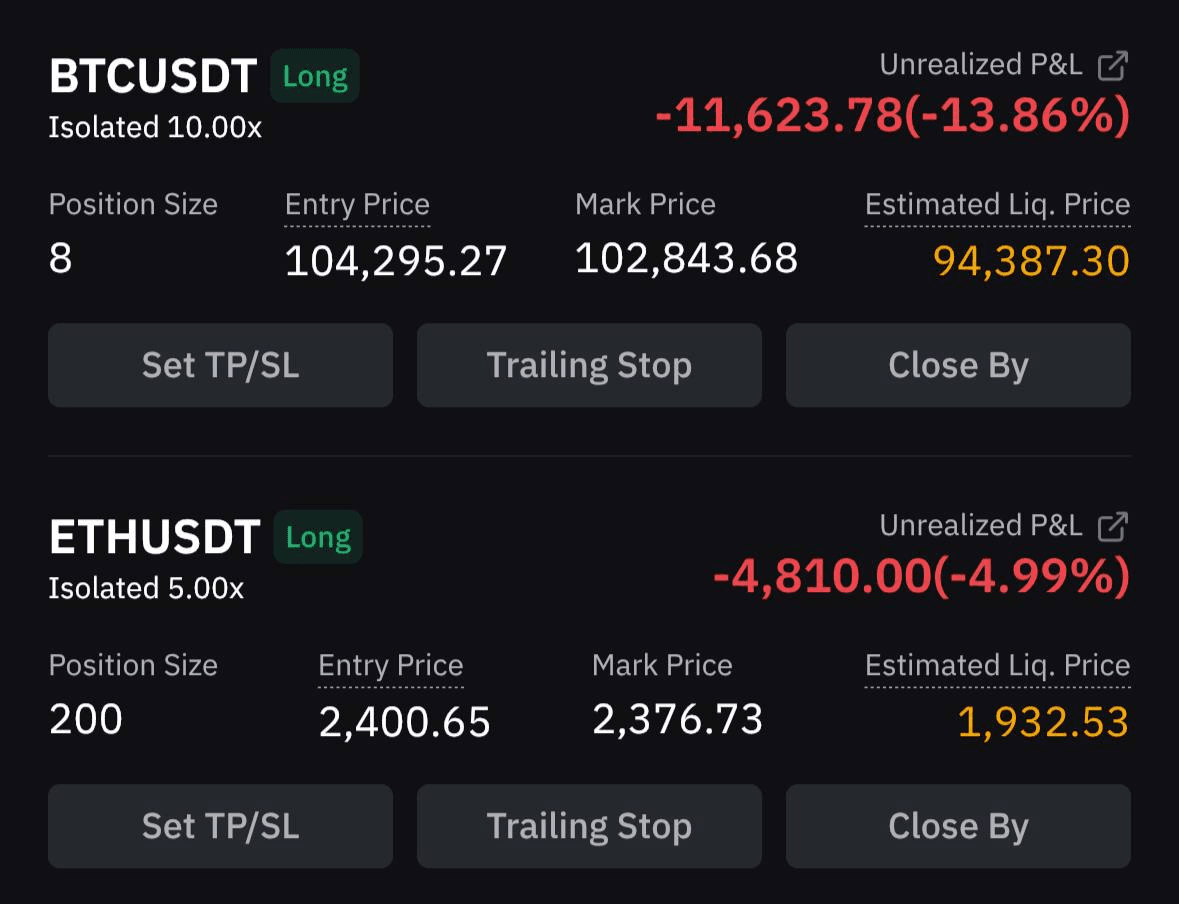Tap ETHUSDT liquidation price 1,932.53
Image resolution: width=1179 pixels, height=904 pixels.
[1044, 722]
